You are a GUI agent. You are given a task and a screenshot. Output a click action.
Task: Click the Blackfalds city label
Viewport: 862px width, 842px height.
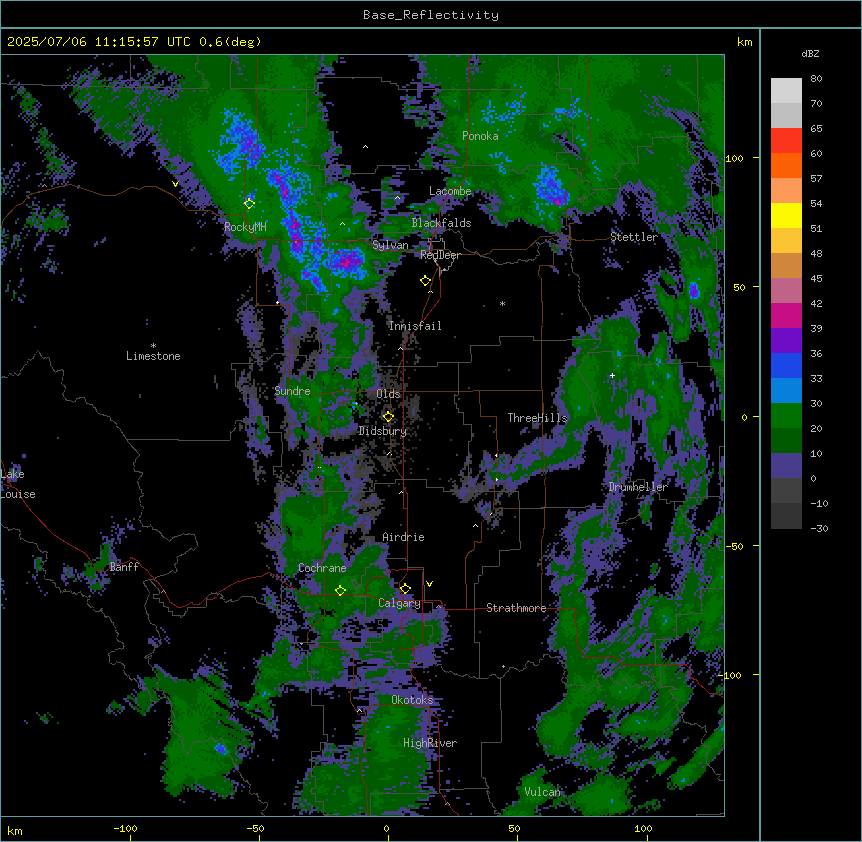point(441,223)
